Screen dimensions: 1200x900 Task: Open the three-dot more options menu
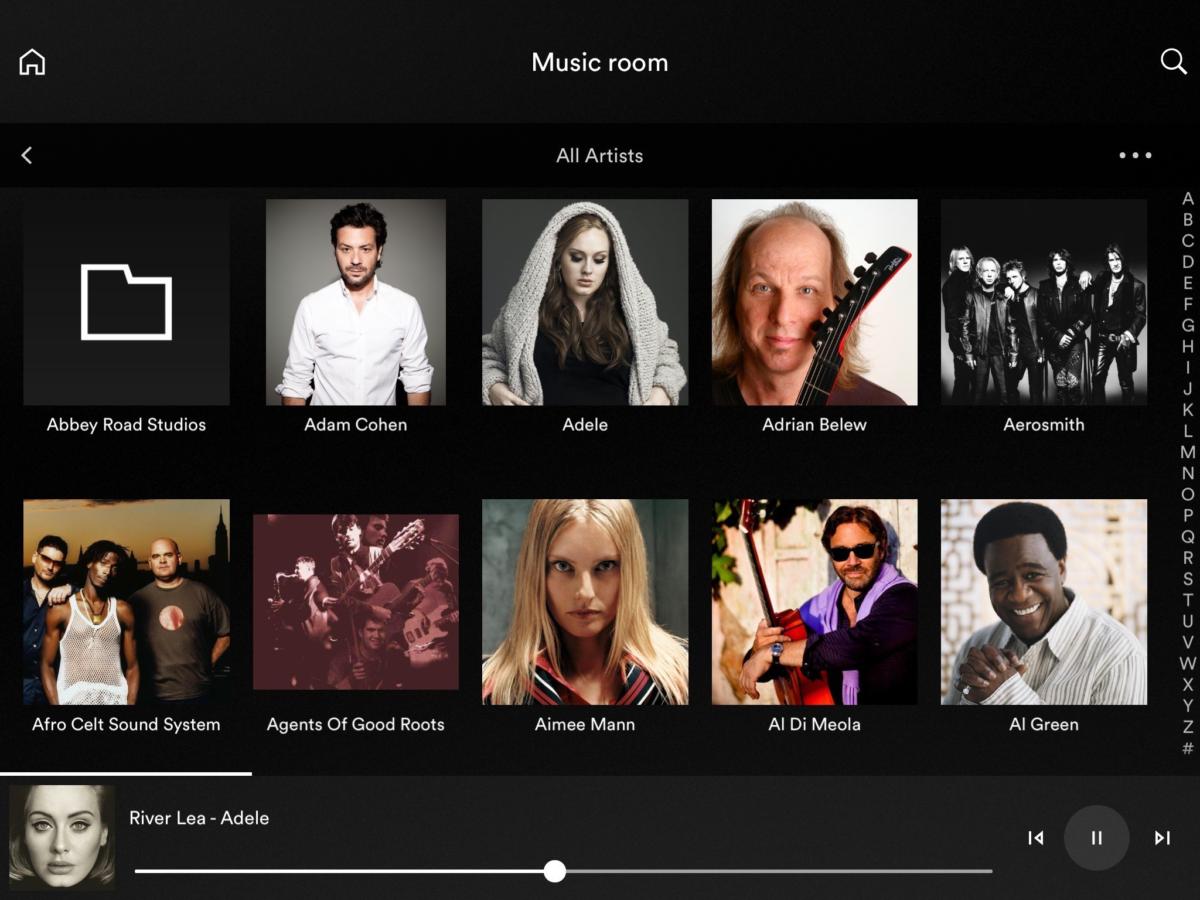pyautogui.click(x=1135, y=155)
